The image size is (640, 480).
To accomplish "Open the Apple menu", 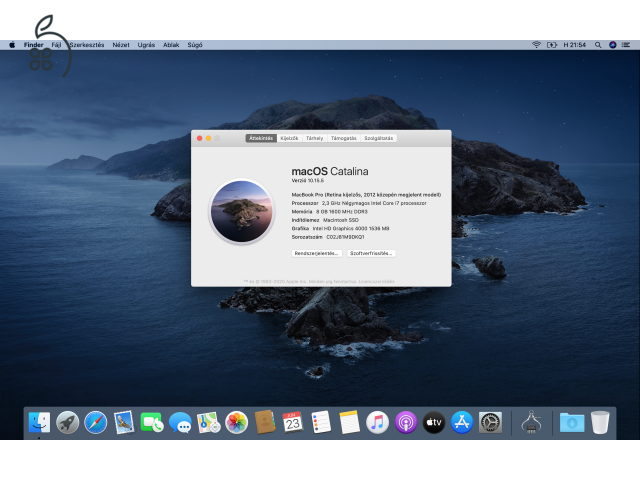I will click(12, 45).
